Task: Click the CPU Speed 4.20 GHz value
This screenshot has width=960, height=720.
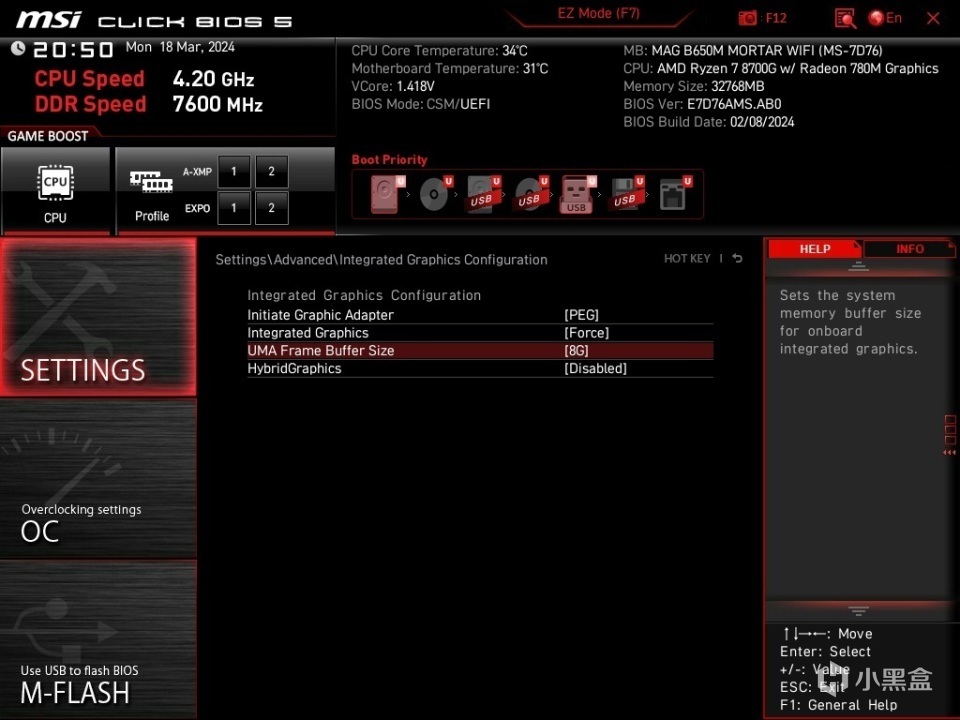Action: pos(213,78)
